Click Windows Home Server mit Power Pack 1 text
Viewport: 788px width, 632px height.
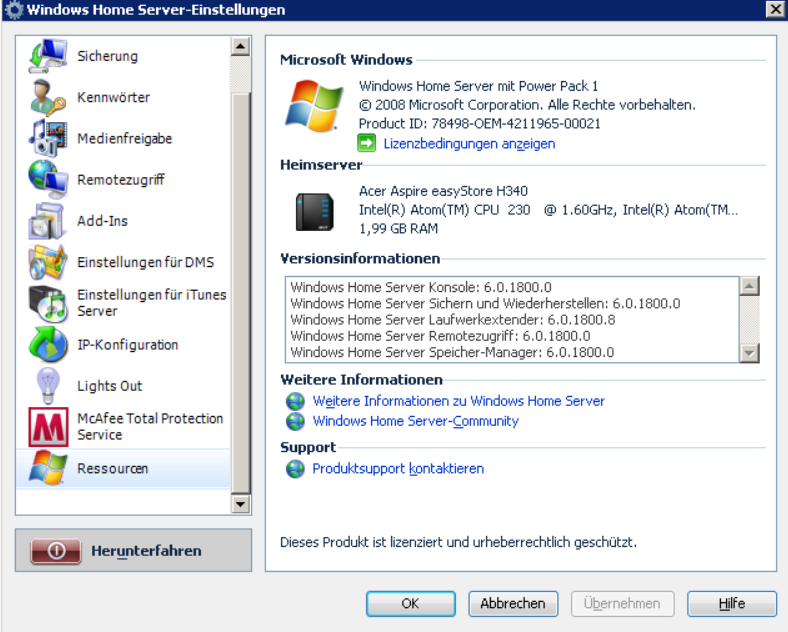pyautogui.click(x=478, y=86)
